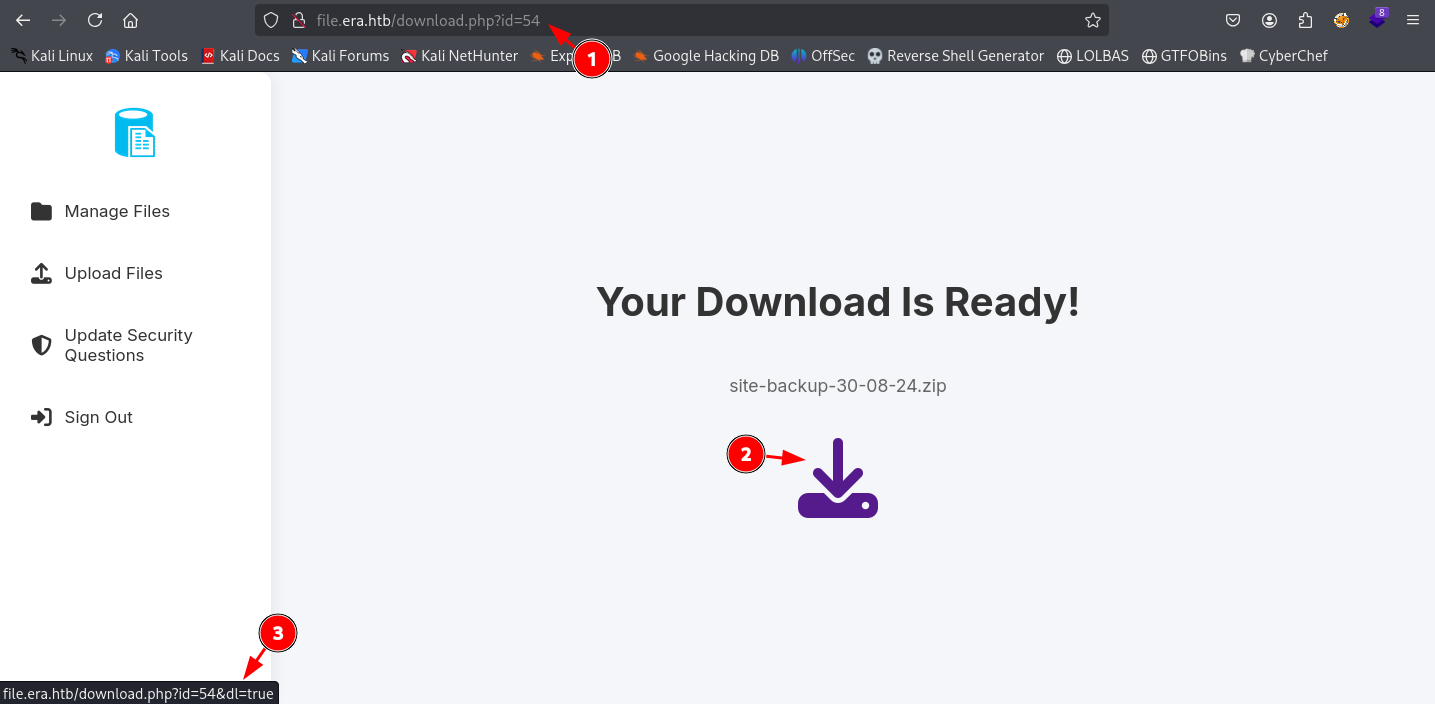1435x704 pixels.
Task: Reload the page with the refresh icon
Action: [95, 20]
